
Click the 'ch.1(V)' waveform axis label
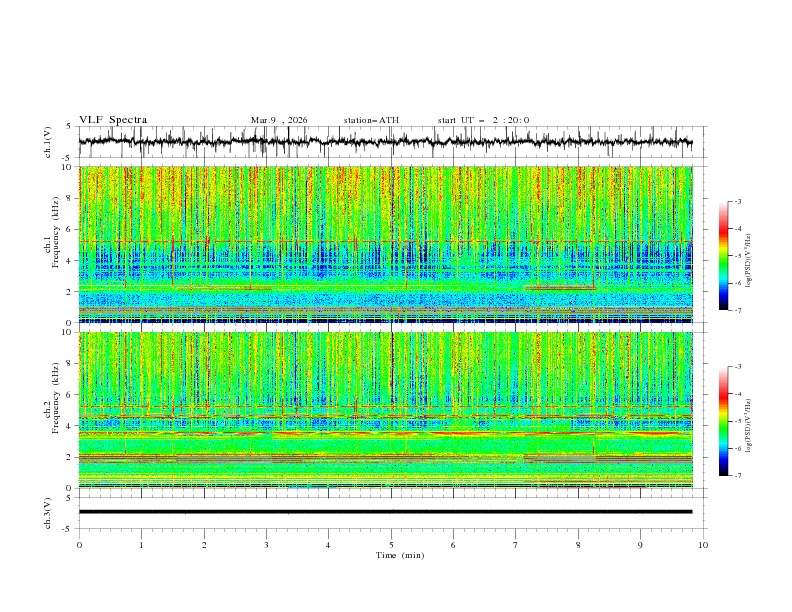tap(47, 142)
